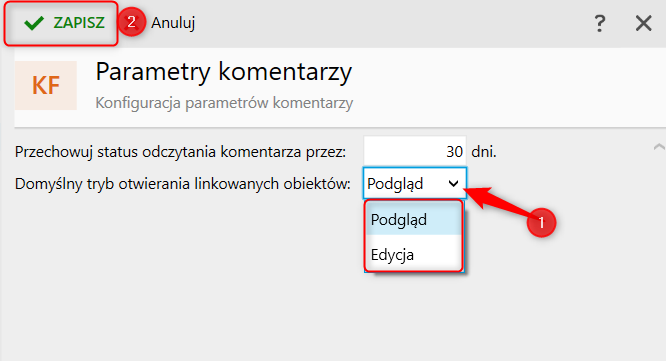Click the Parametry komentarzy heading
Screen dimensions: 666x361
(x=223, y=72)
